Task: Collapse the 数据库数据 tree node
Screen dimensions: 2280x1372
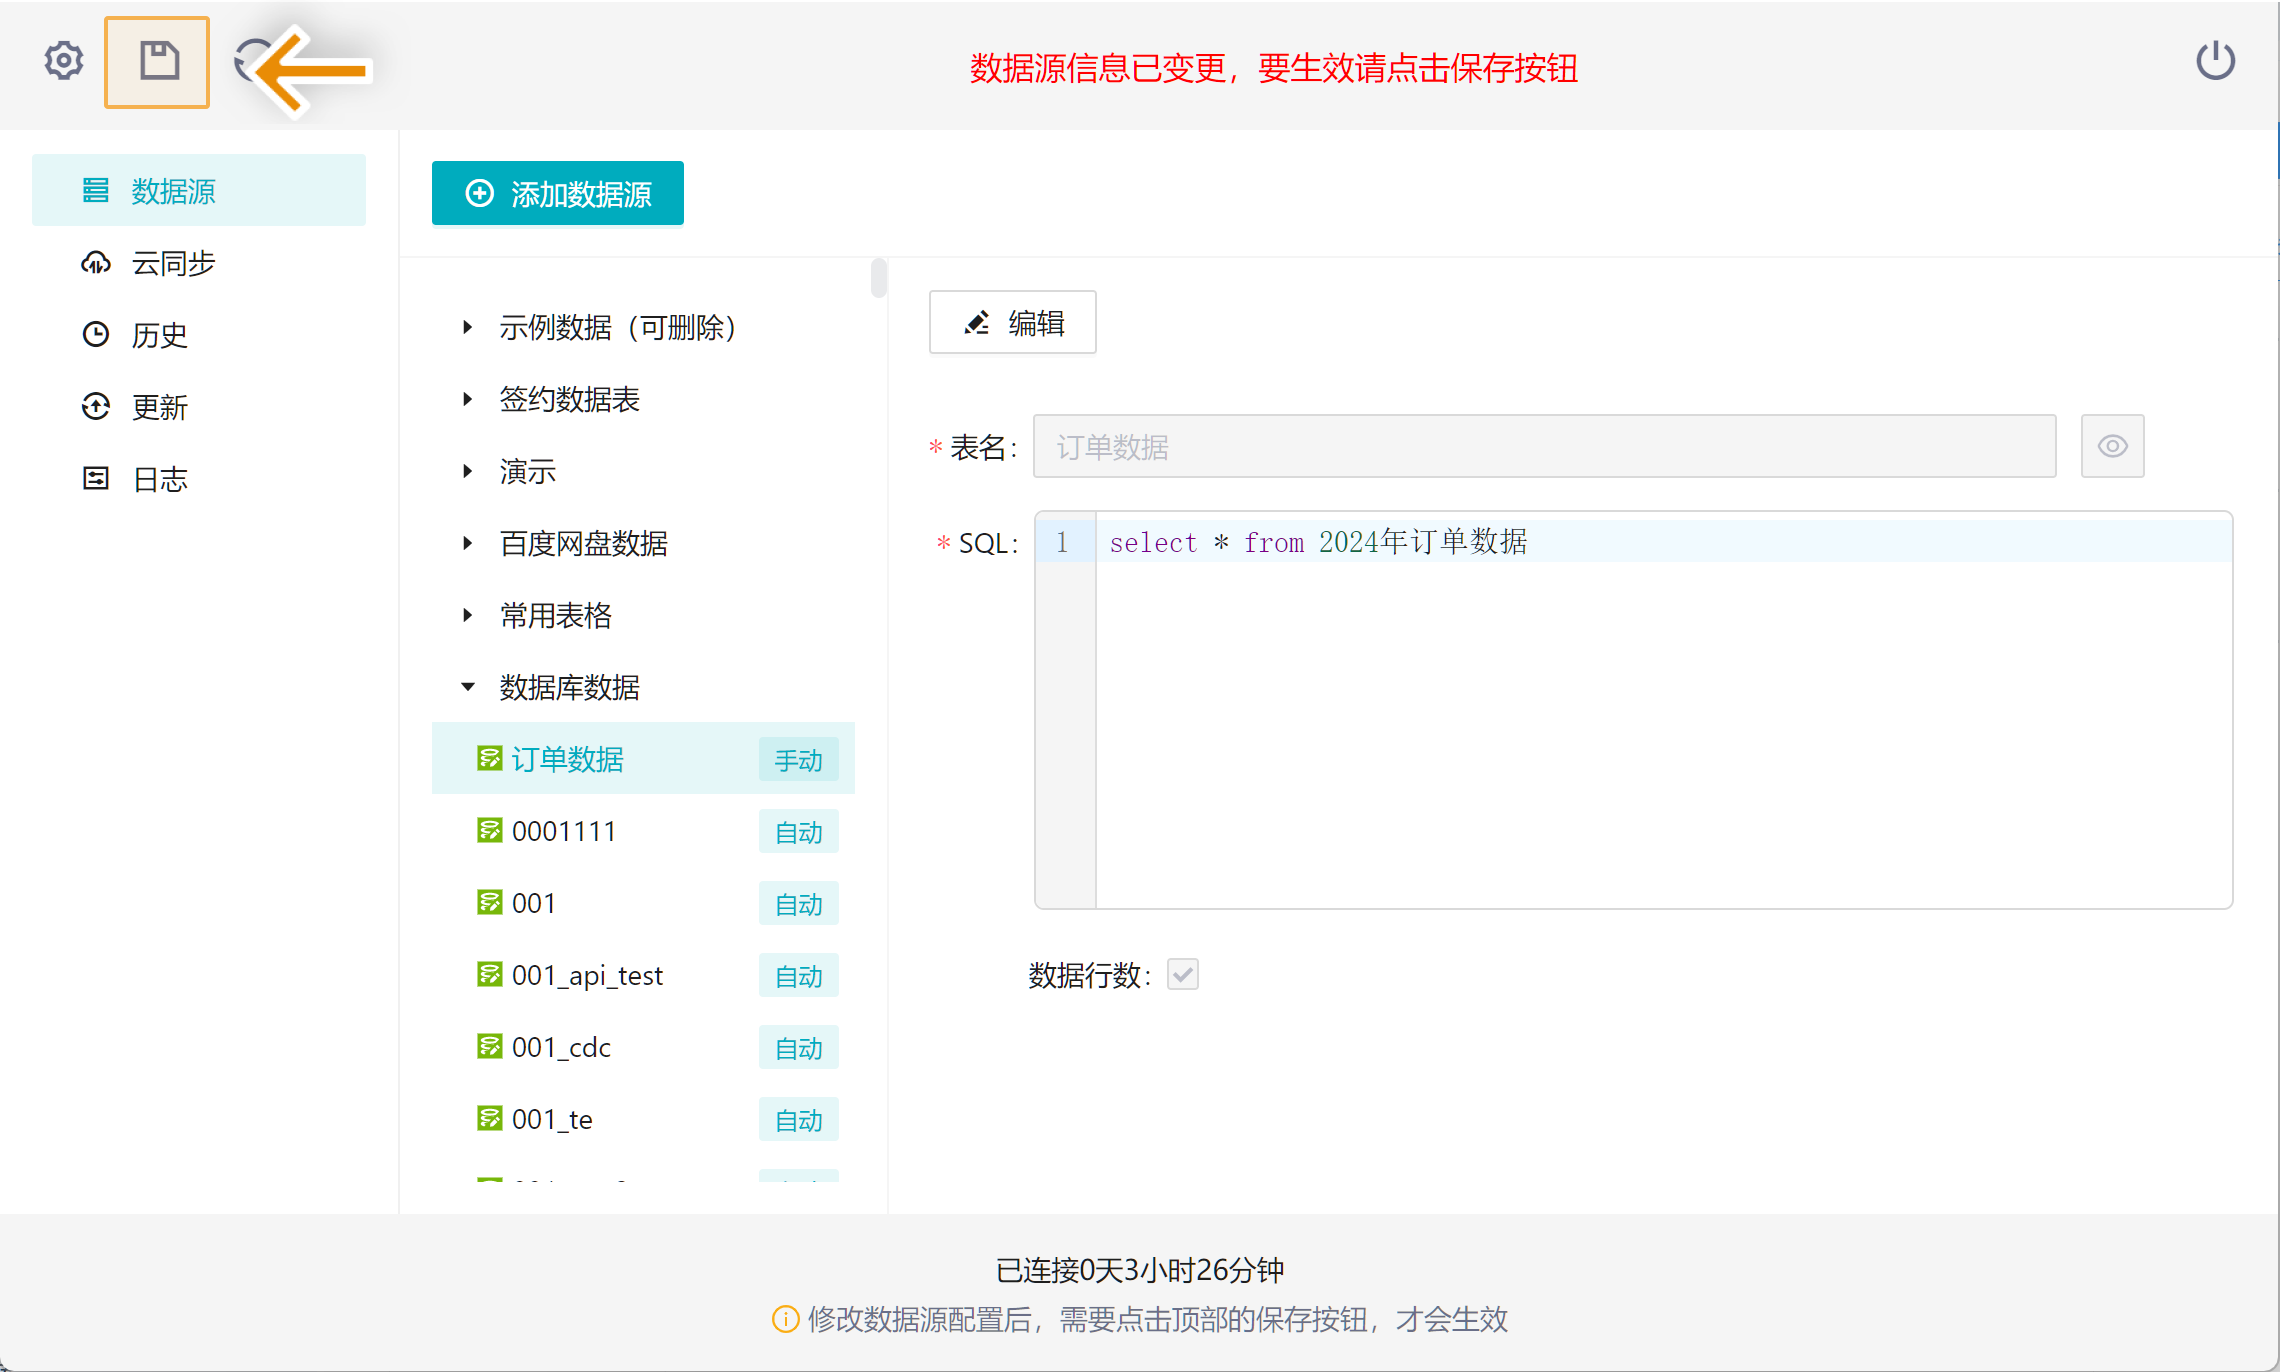Action: coord(467,687)
